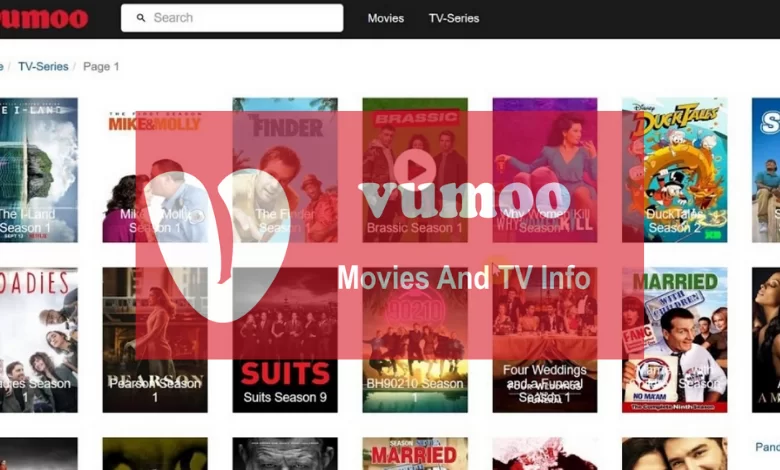780x470 pixels.
Task: Follow the TV-Series breadcrumb link
Action: point(43,67)
